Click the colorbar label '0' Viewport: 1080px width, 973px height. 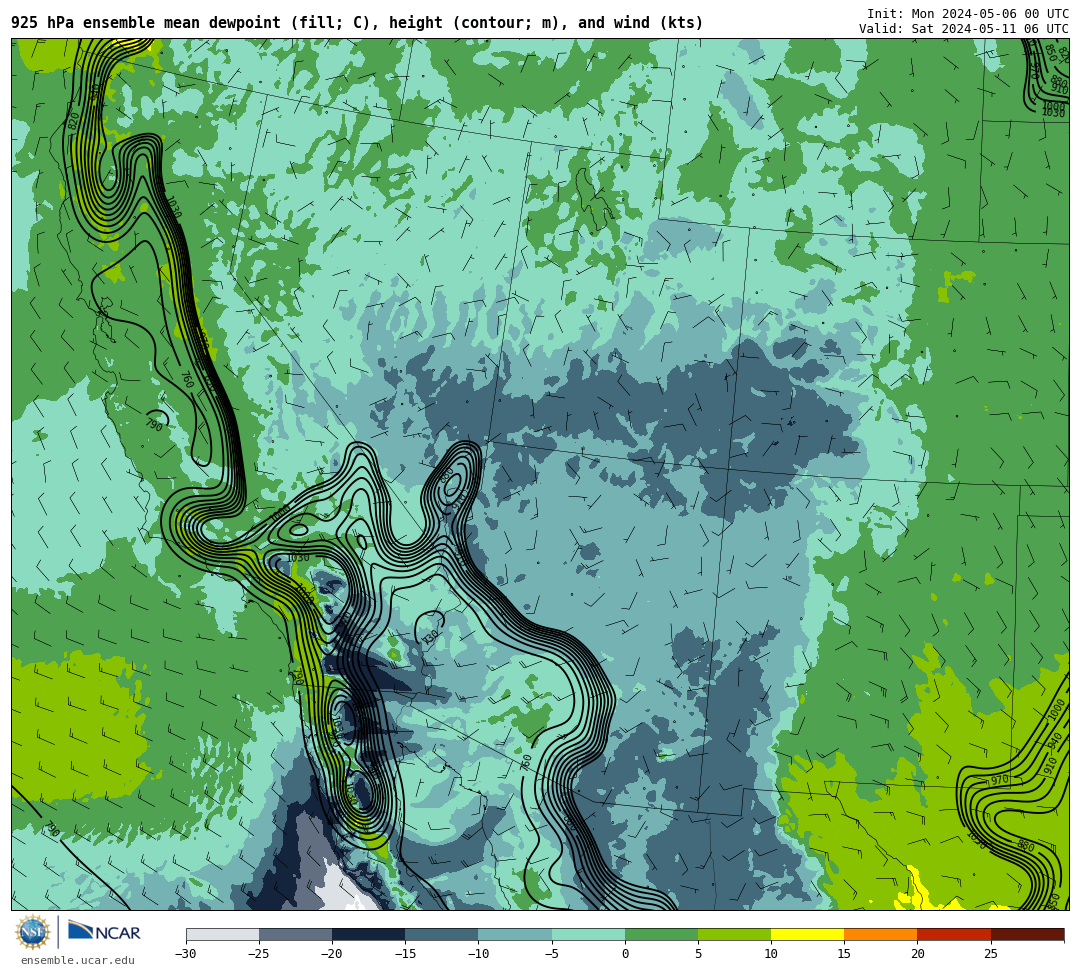(x=625, y=954)
